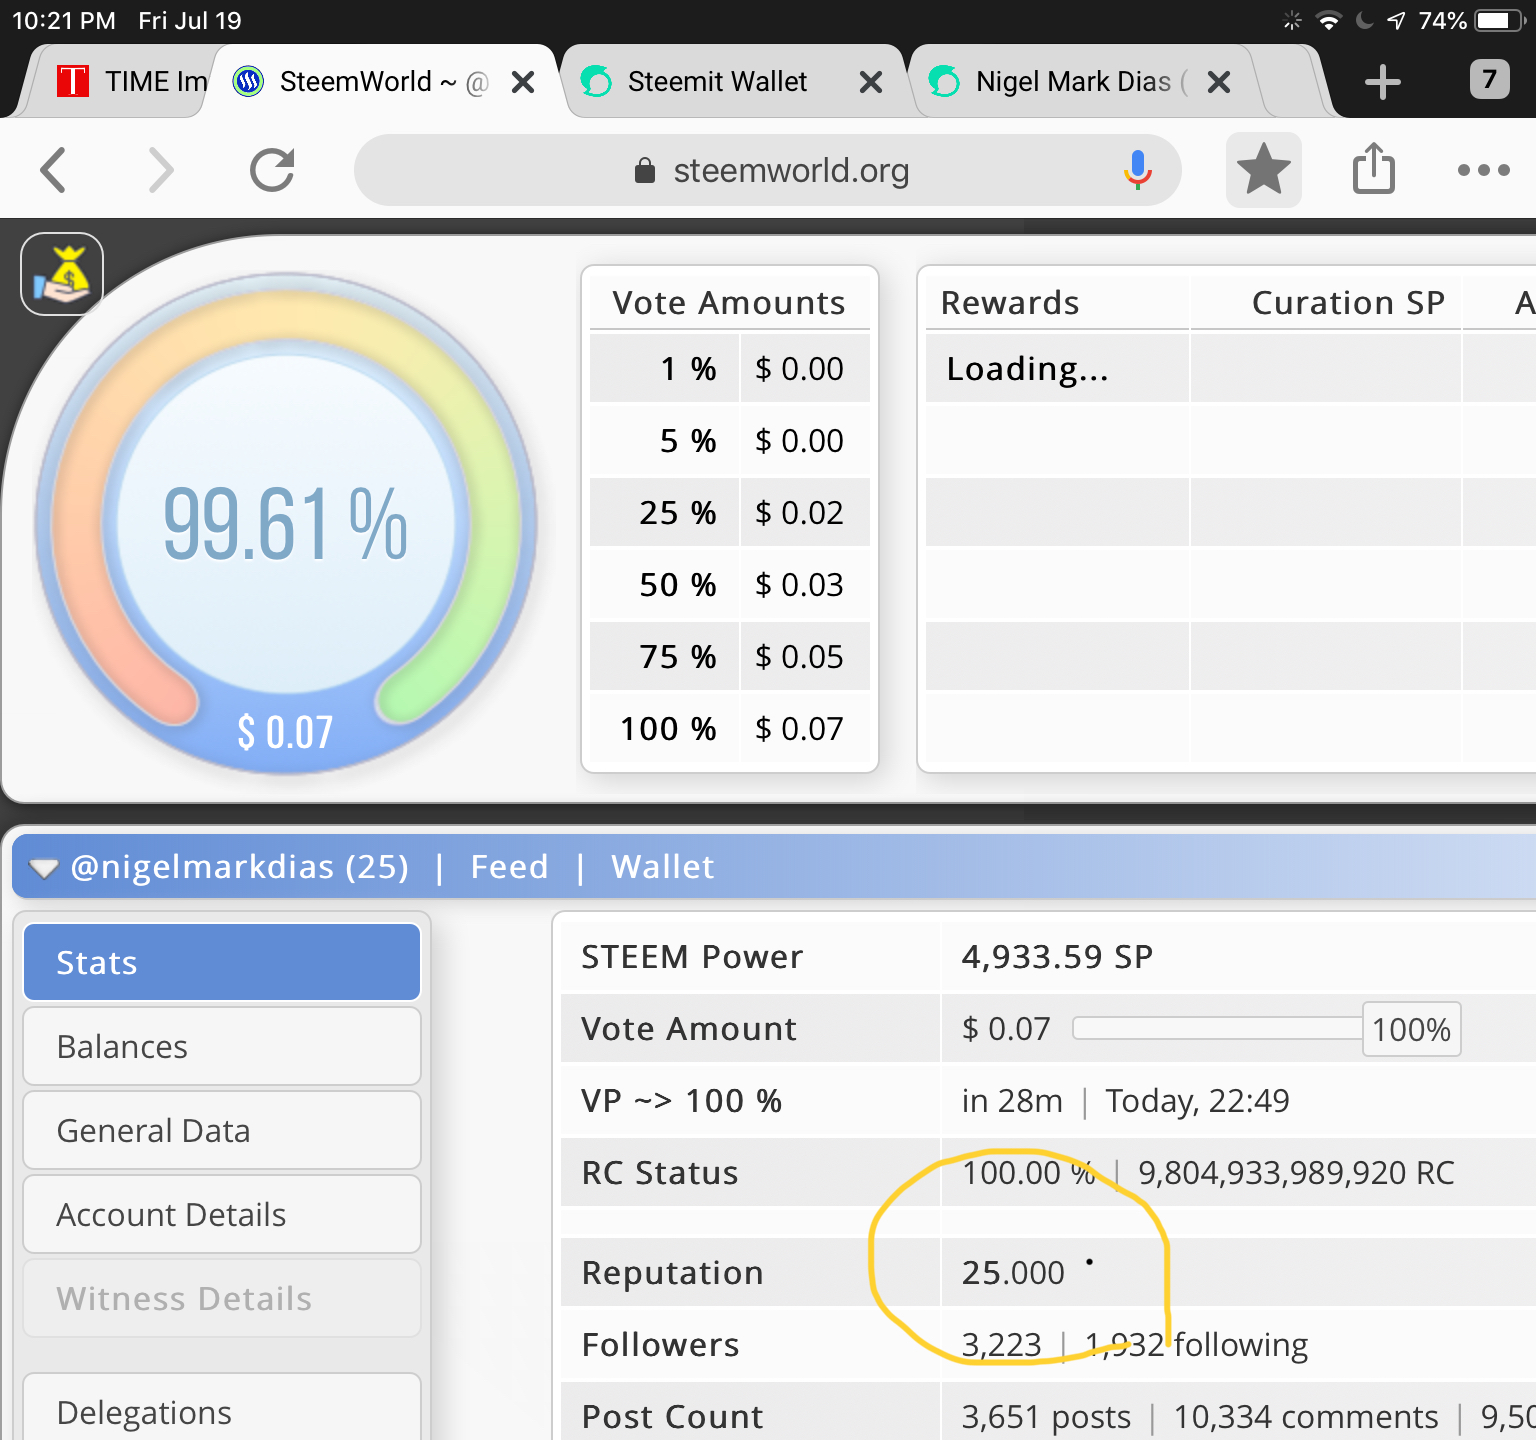1536x1440 pixels.
Task: Click the 1,932 following count
Action: pos(1124,1344)
